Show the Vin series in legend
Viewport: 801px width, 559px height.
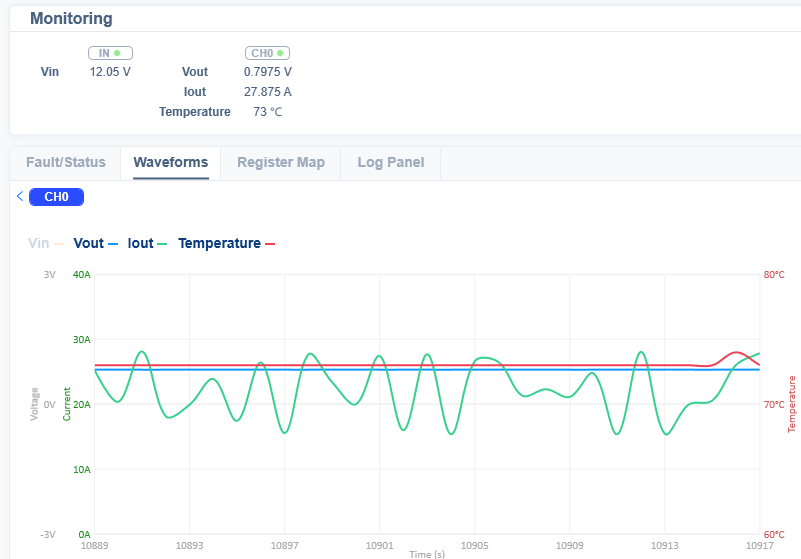pyautogui.click(x=39, y=243)
